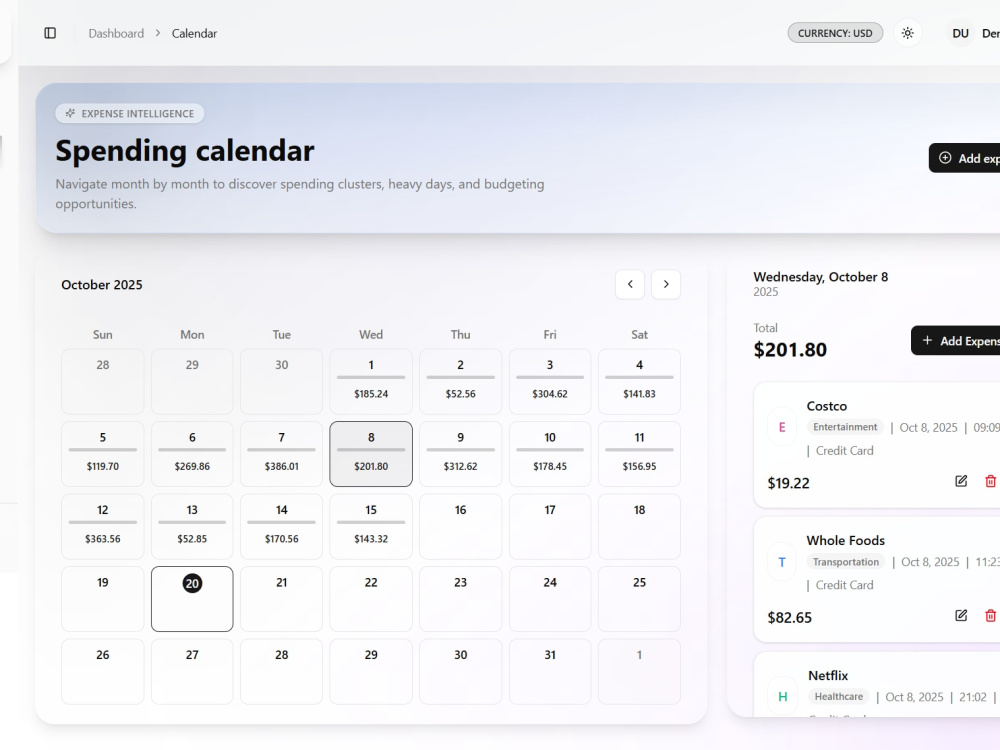Click the Whole Foods expense title
This screenshot has height=750, width=1000.
(846, 540)
